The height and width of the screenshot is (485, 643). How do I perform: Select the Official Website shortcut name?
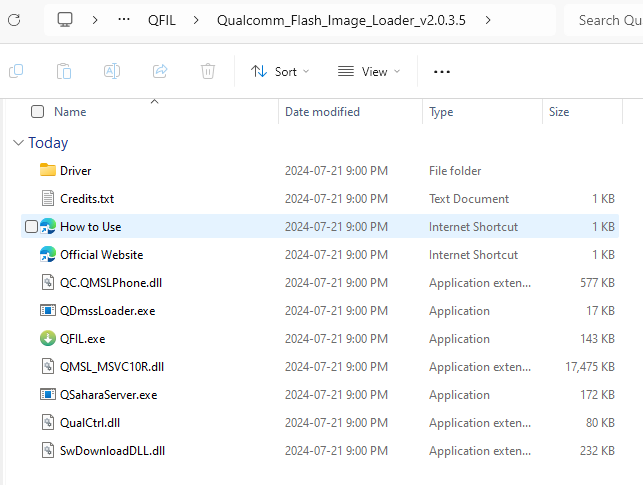(102, 255)
